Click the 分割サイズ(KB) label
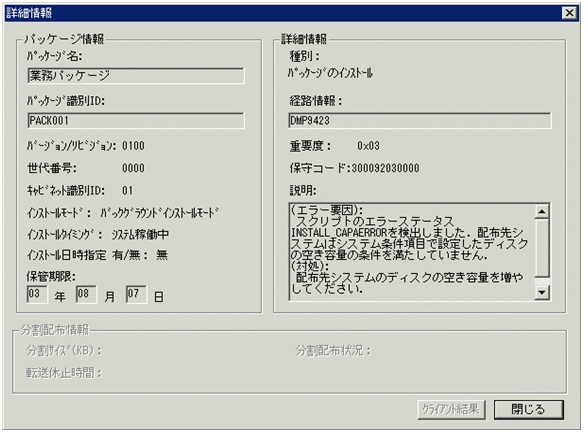Screen dimensions: 585x433 pos(64,351)
